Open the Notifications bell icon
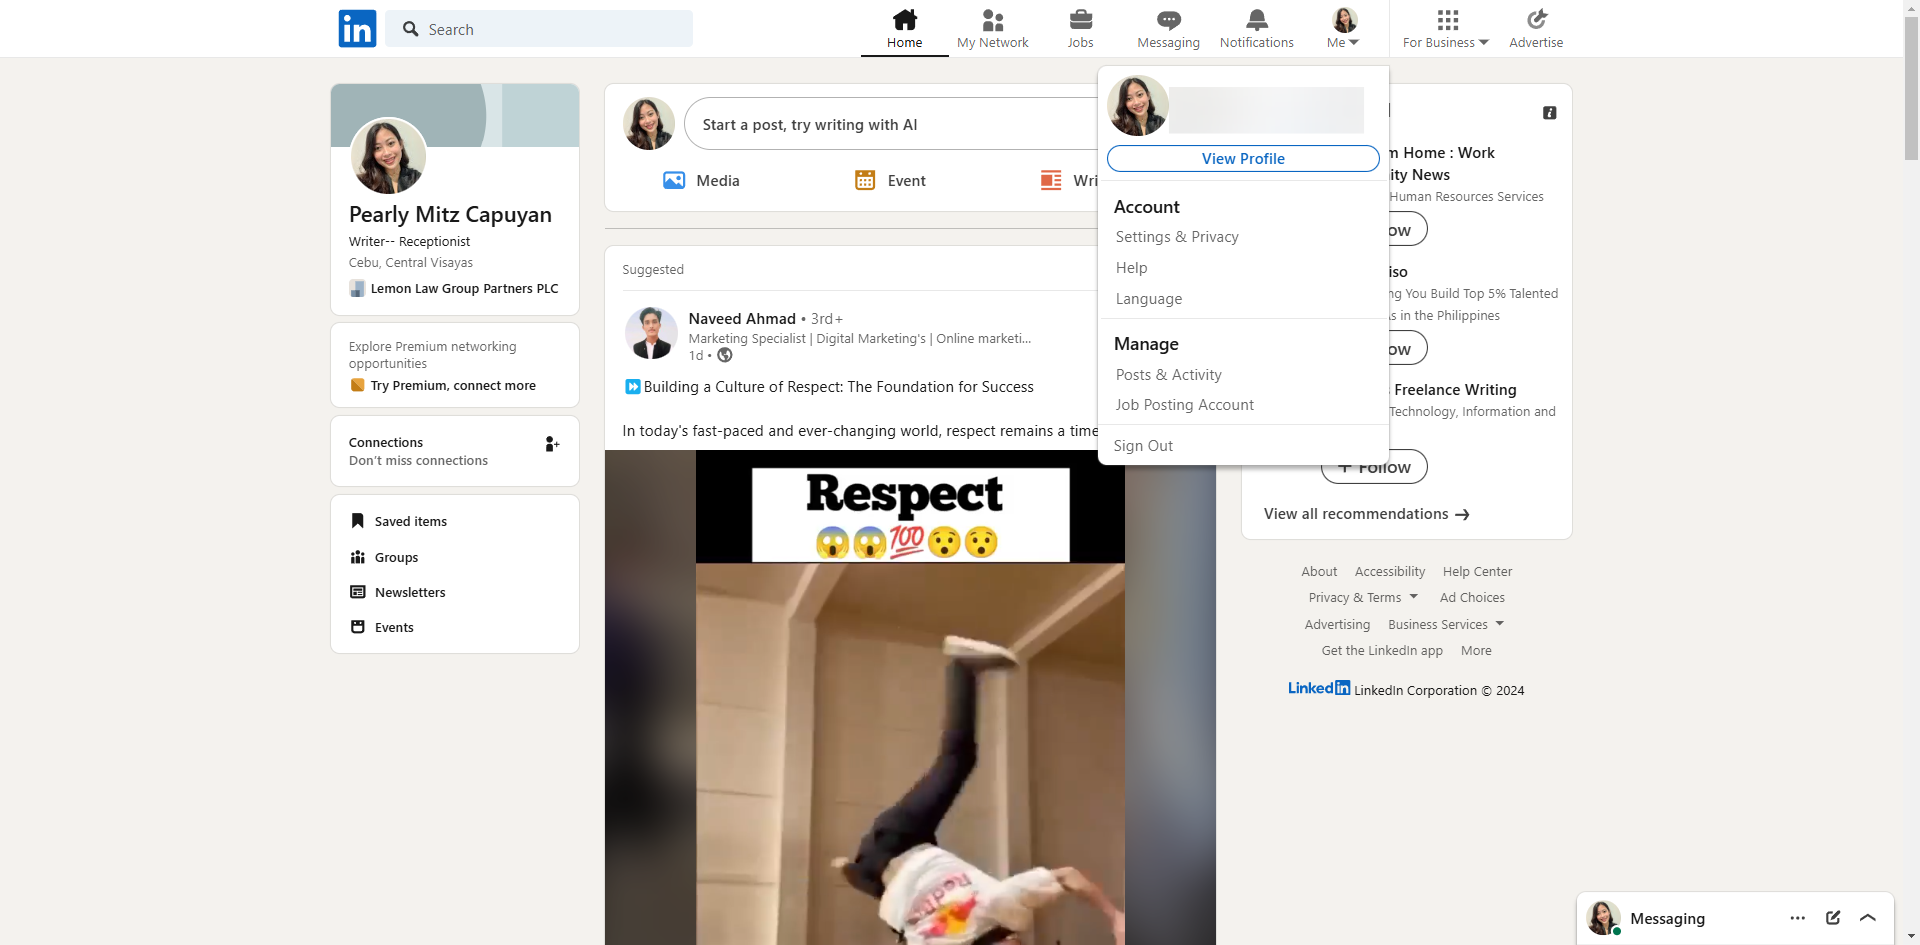This screenshot has height=945, width=1920. click(1257, 19)
